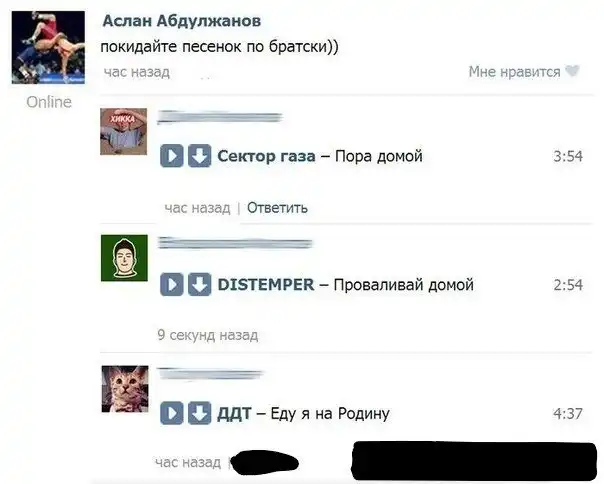This screenshot has height=484, width=604.
Task: Play Сектор газа – Пора домой track
Action: [x=172, y=156]
